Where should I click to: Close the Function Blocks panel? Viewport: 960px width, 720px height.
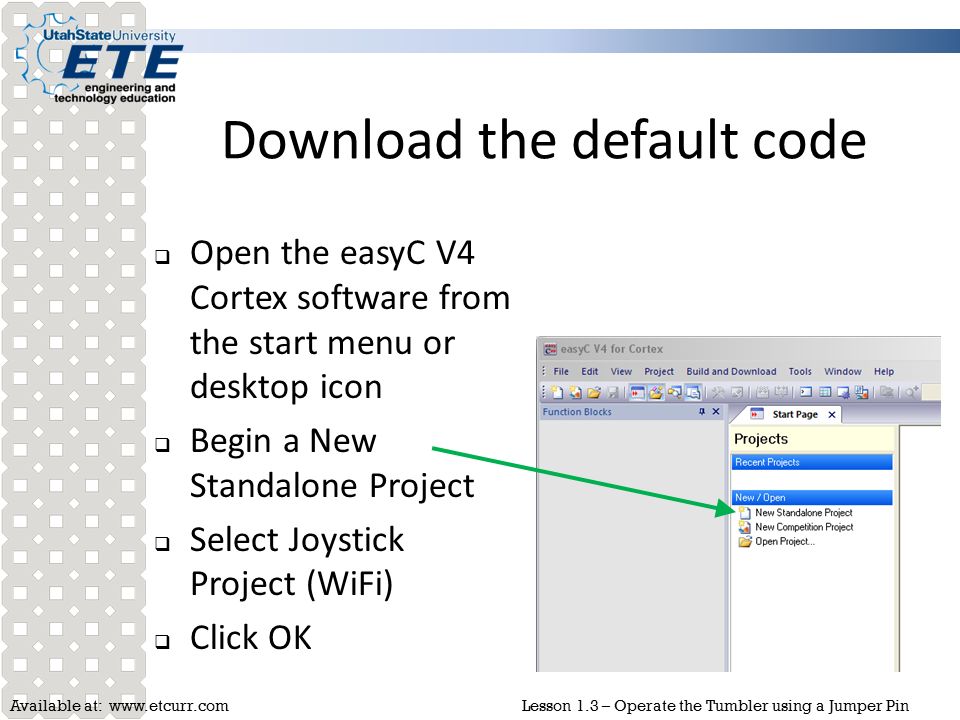pyautogui.click(x=716, y=411)
